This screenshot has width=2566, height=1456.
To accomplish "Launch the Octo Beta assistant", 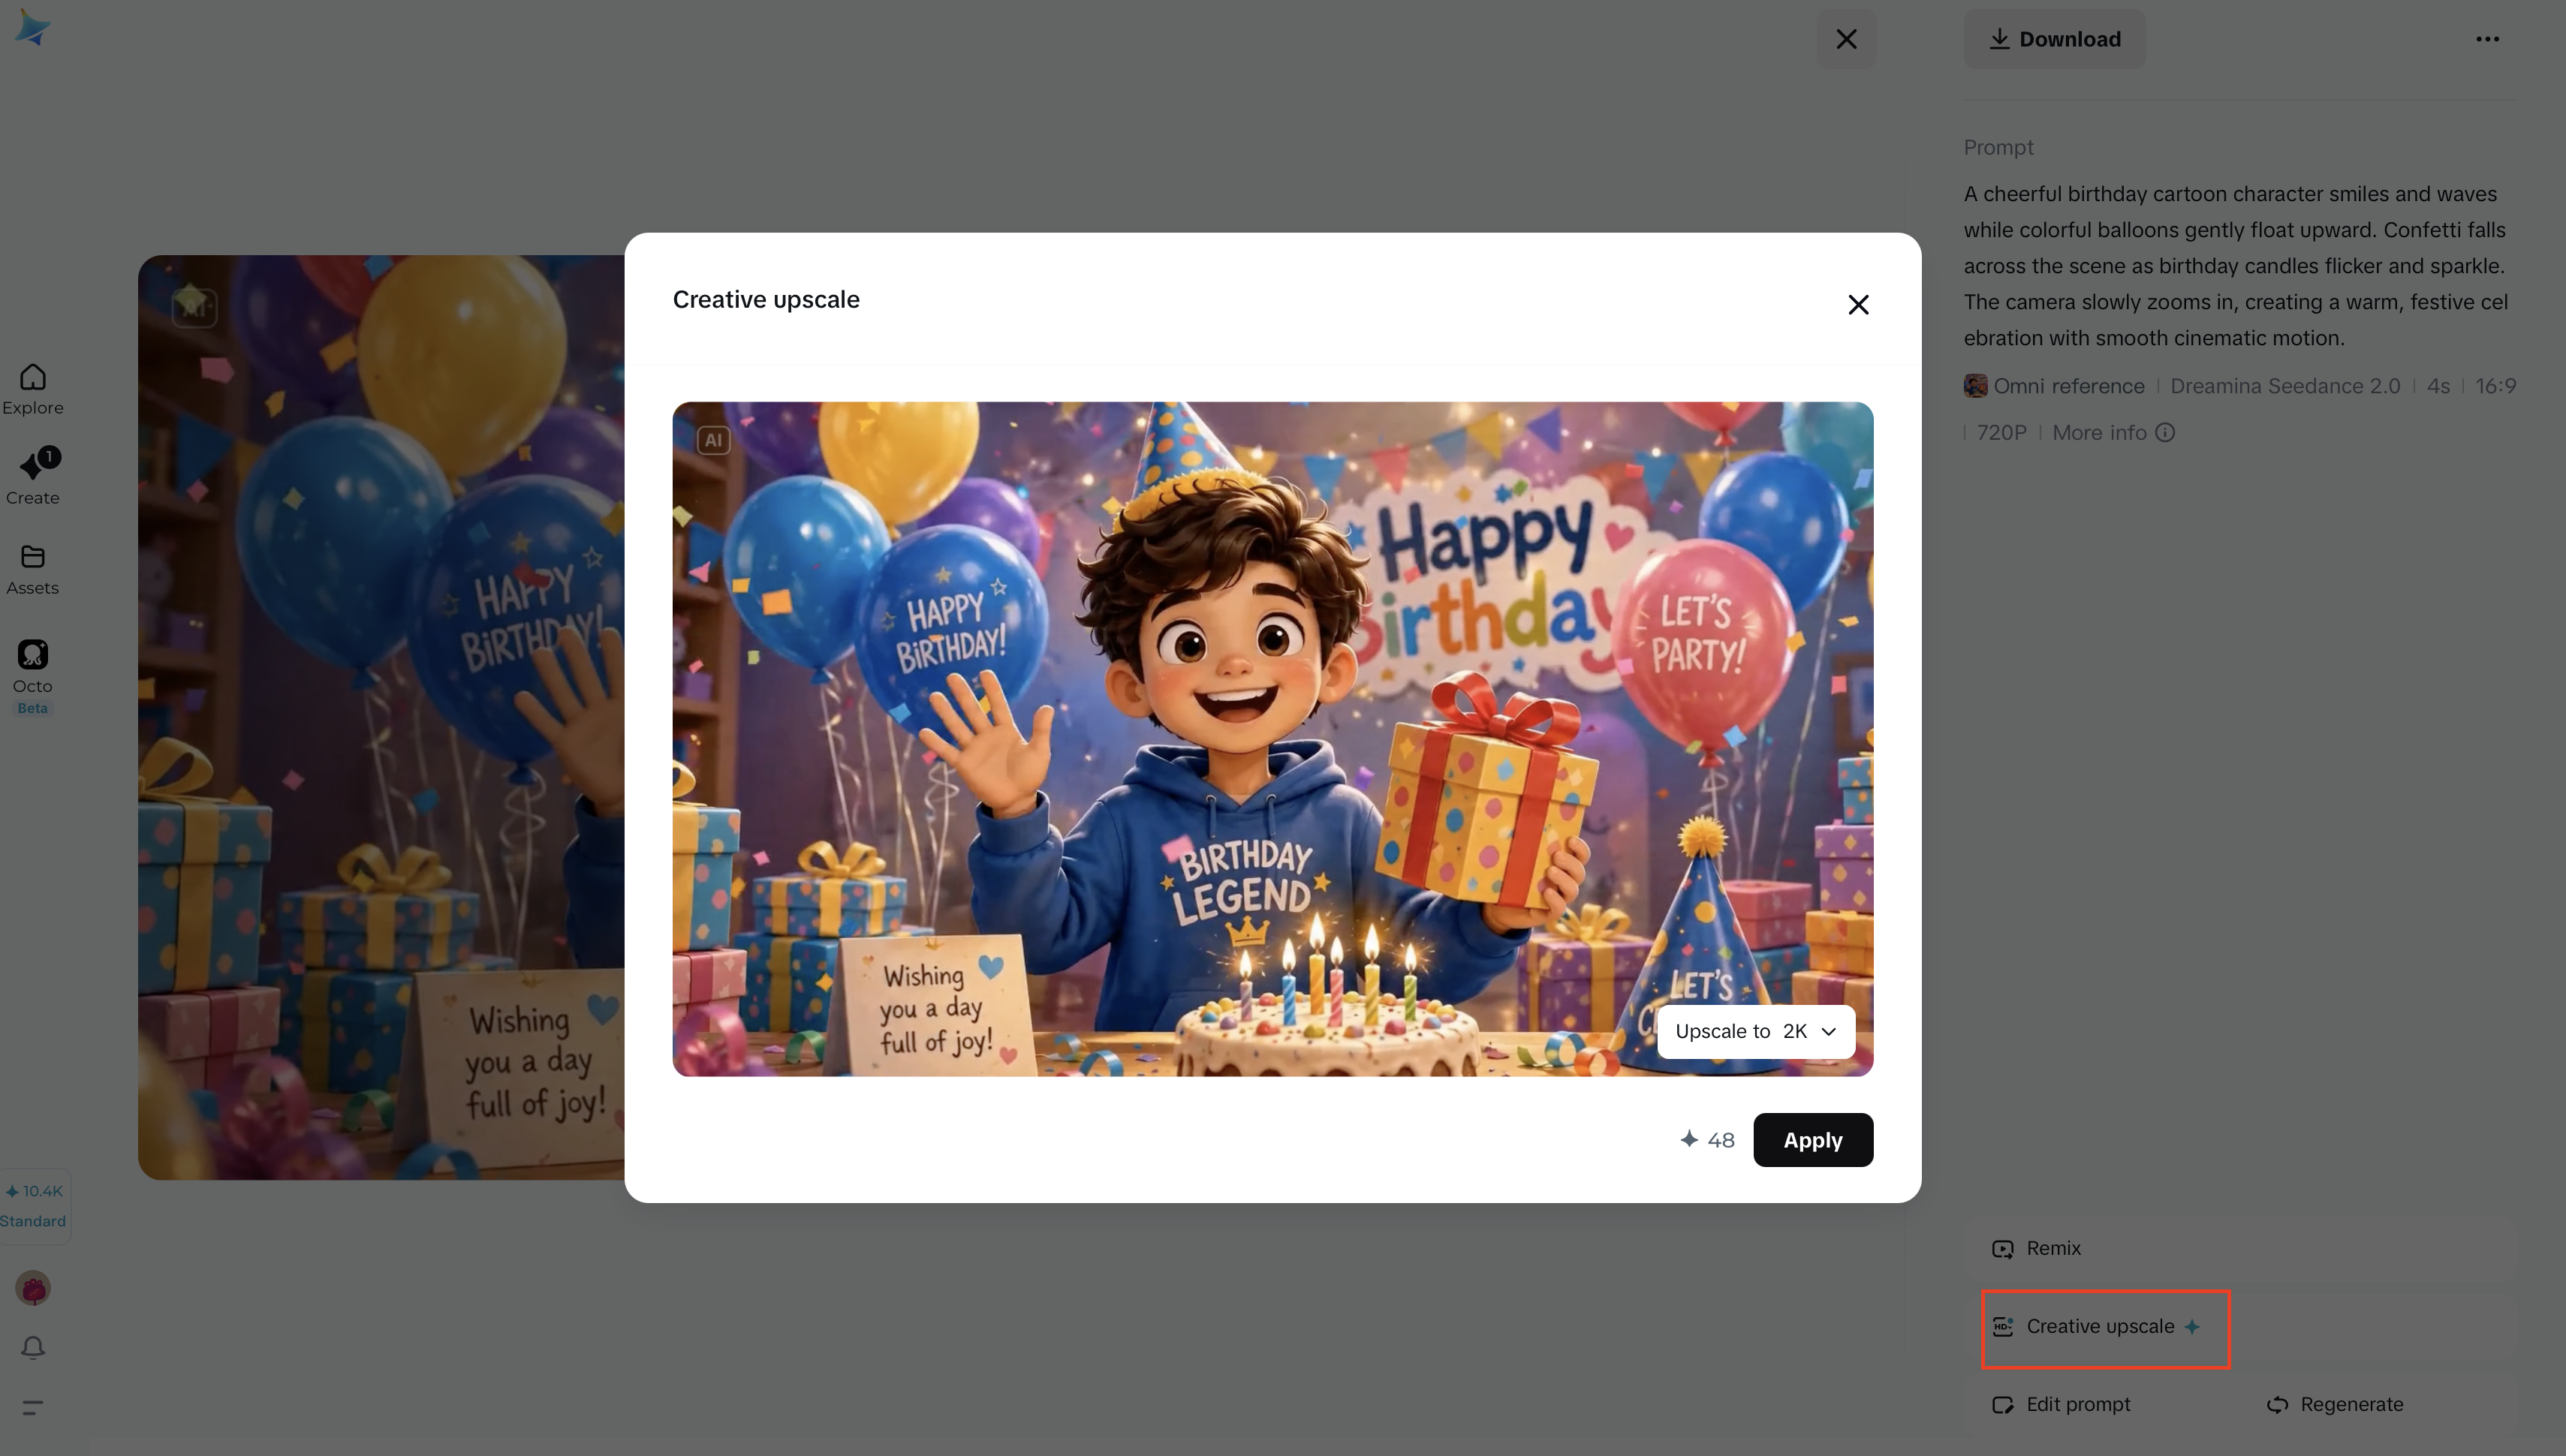I will point(33,677).
